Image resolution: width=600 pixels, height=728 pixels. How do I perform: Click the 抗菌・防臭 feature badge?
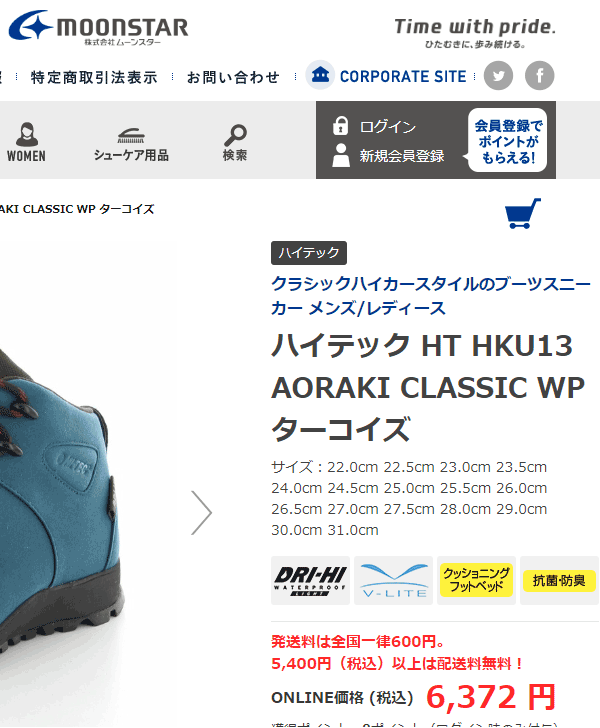point(559,580)
